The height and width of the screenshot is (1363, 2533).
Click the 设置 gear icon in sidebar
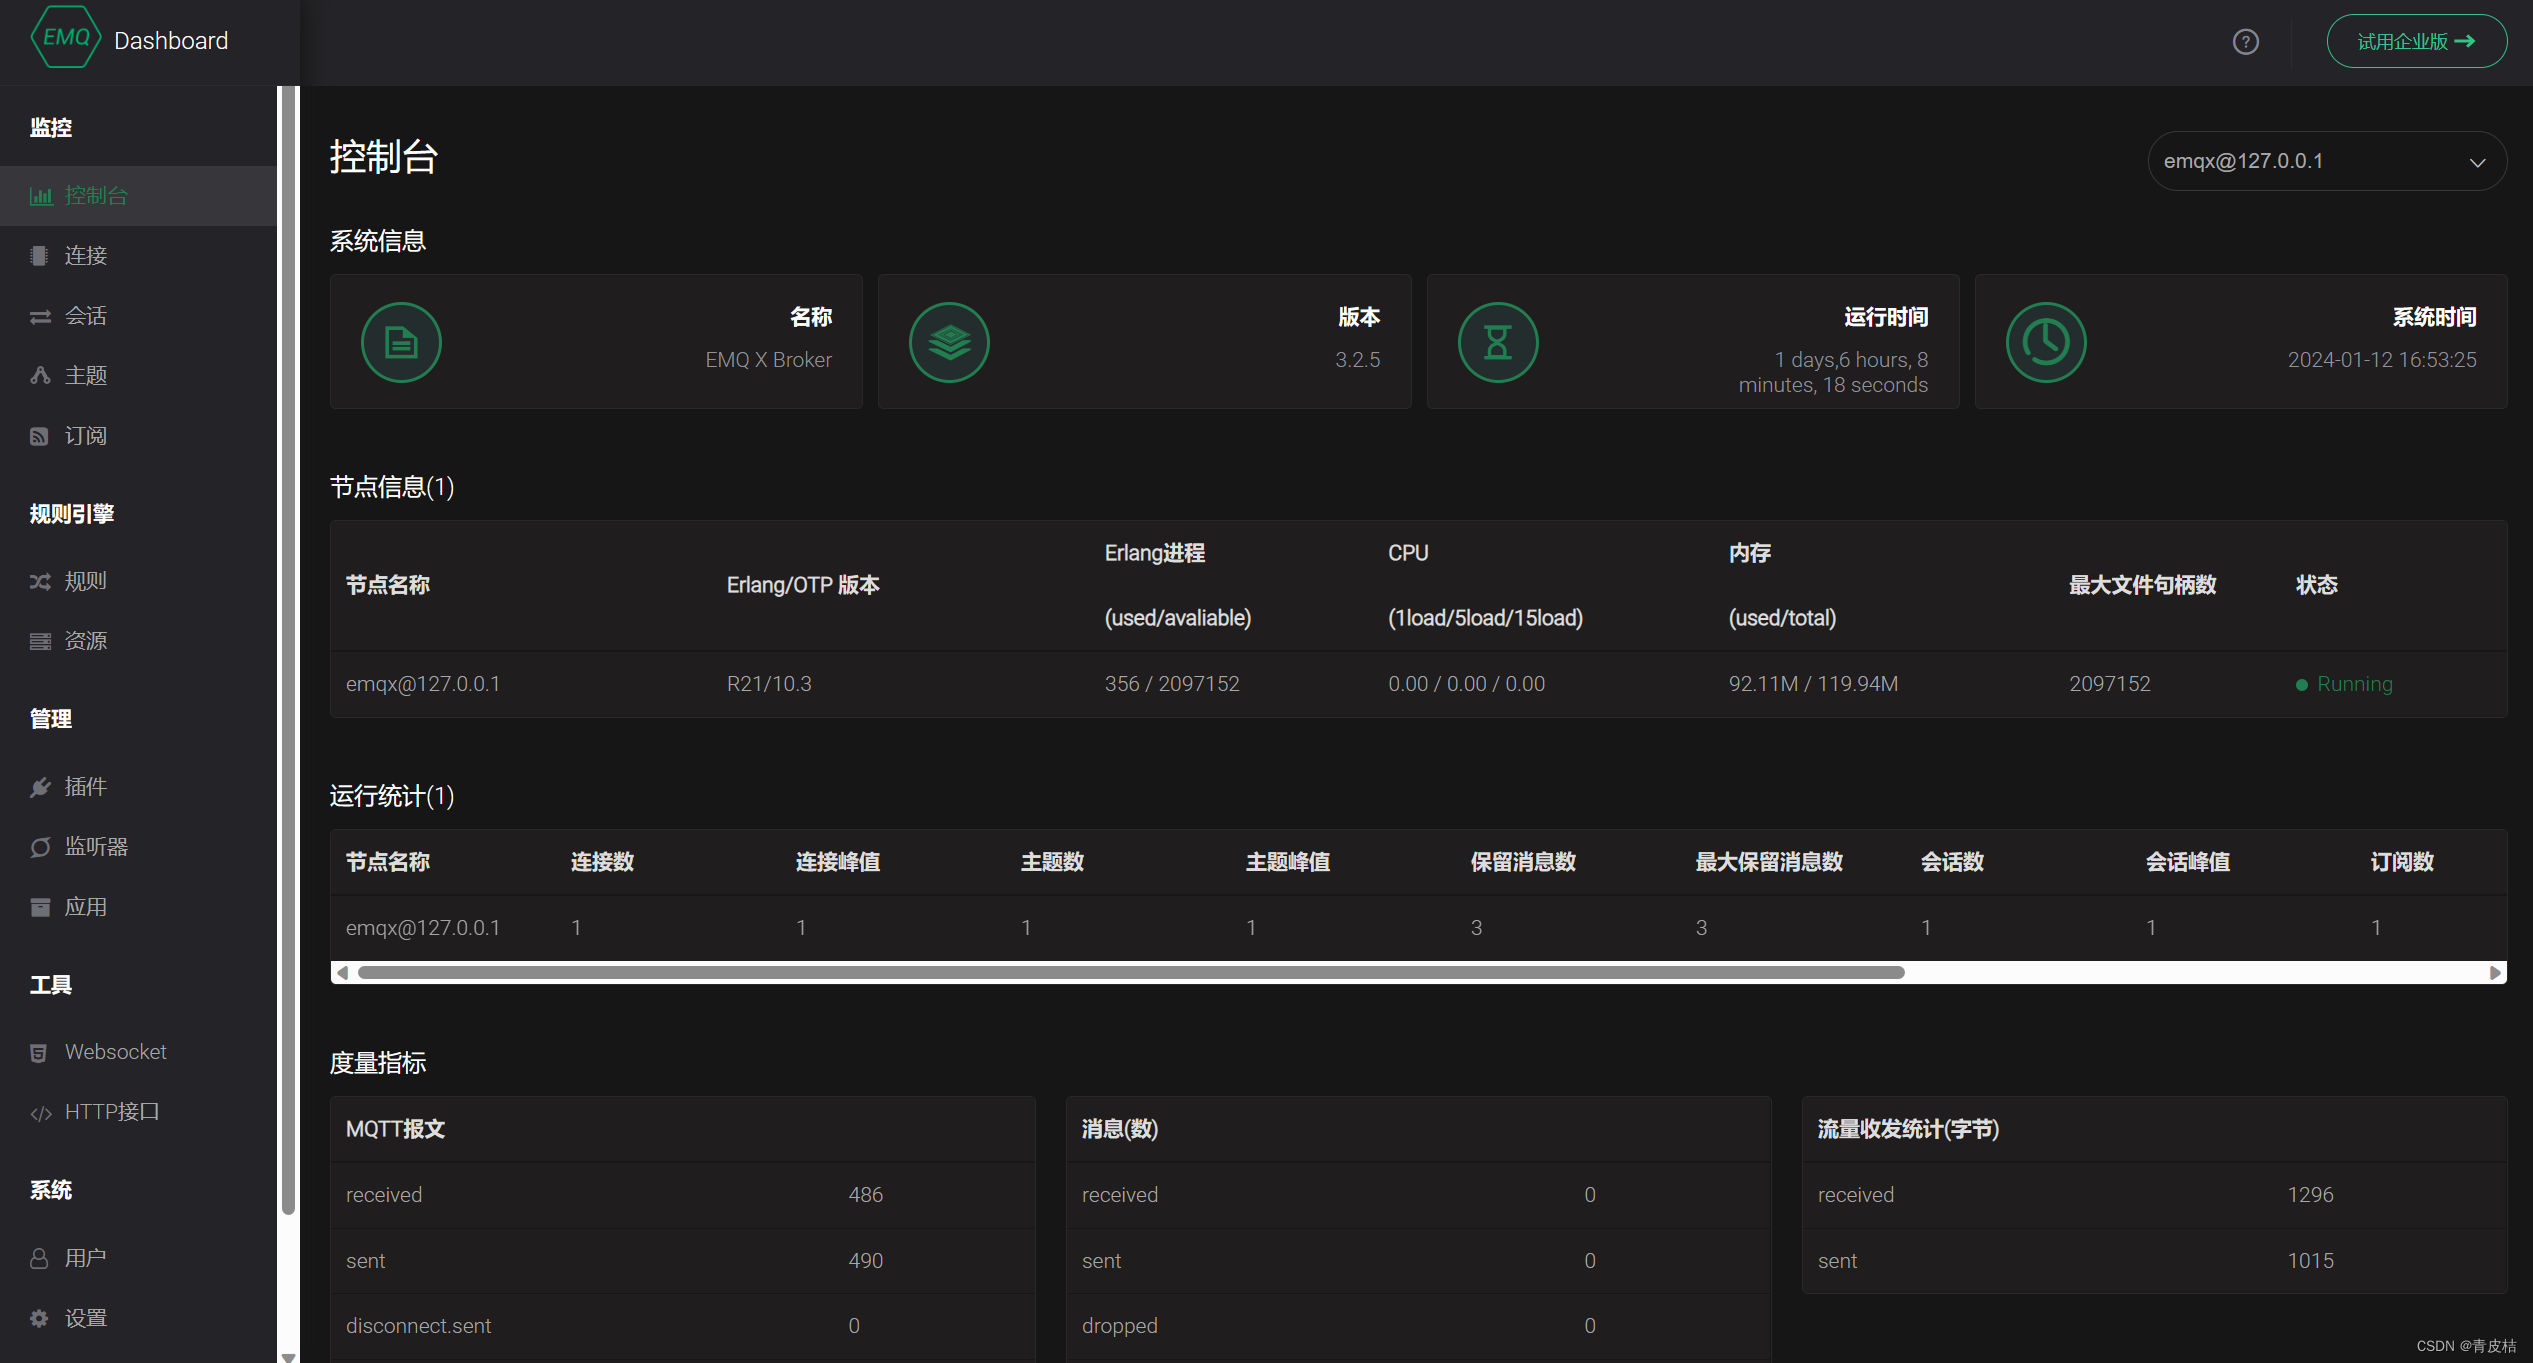coord(39,1318)
